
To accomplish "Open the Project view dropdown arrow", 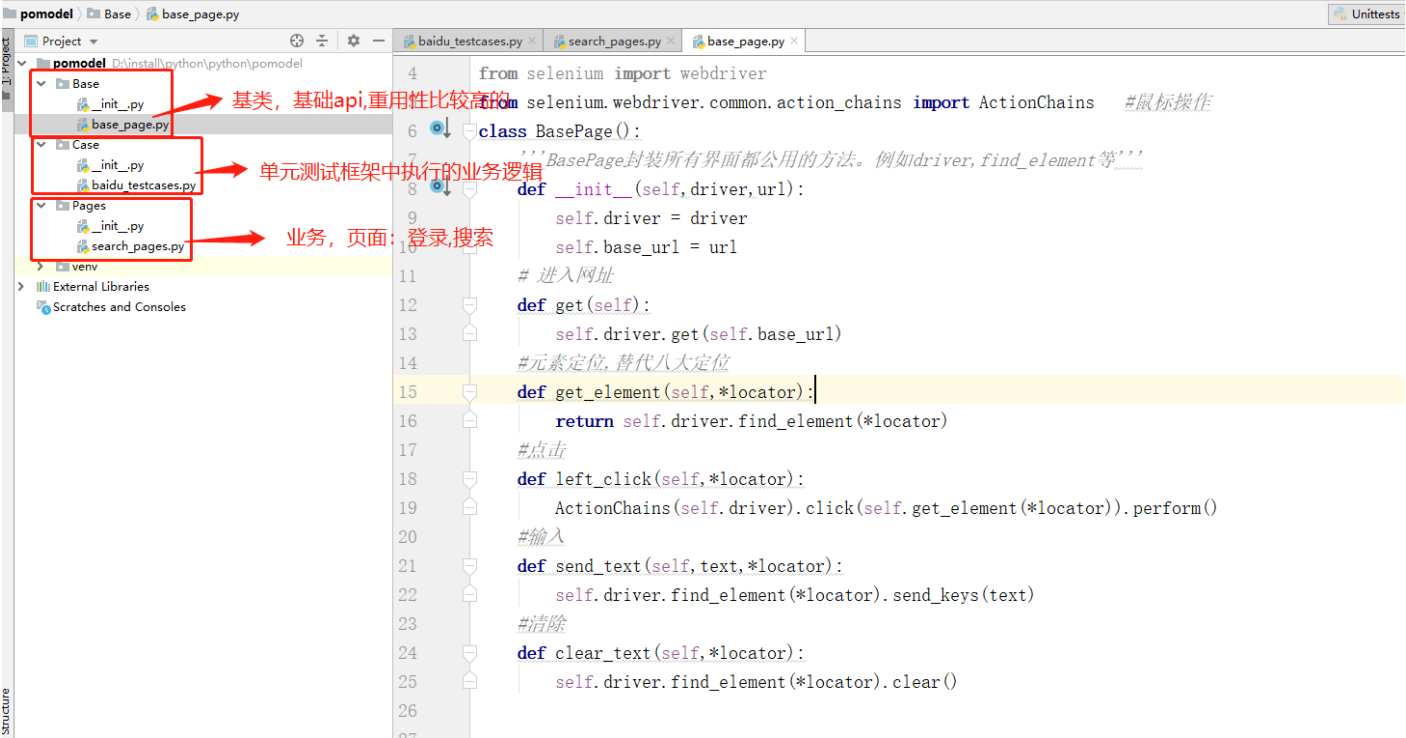I will (x=95, y=41).
